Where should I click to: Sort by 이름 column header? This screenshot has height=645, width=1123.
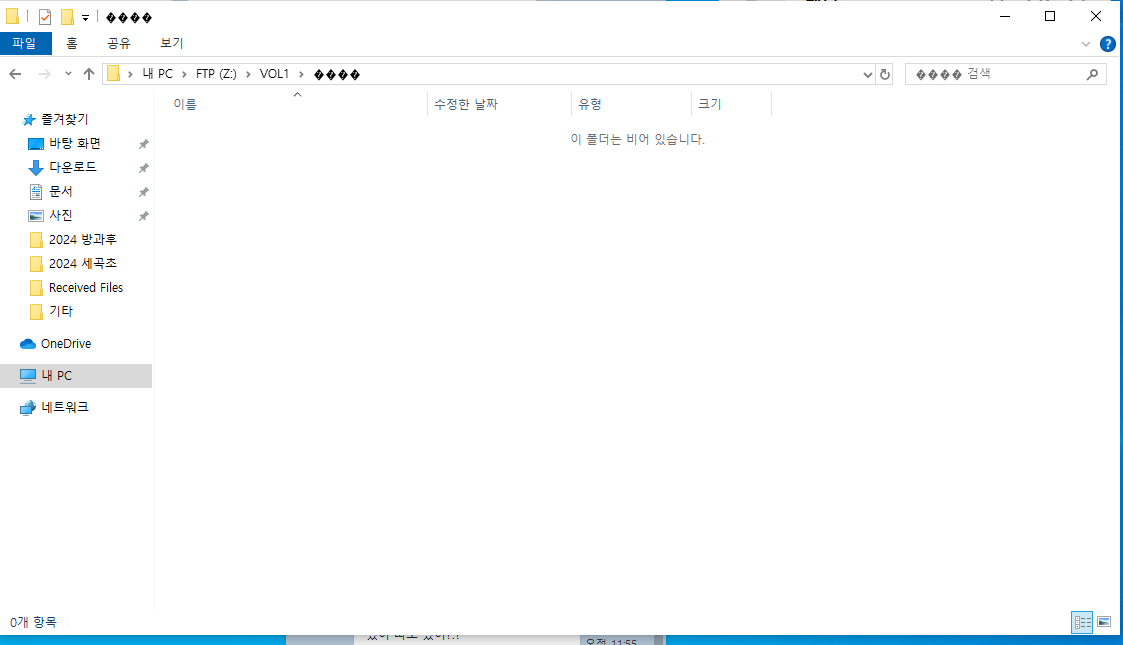pyautogui.click(x=185, y=105)
